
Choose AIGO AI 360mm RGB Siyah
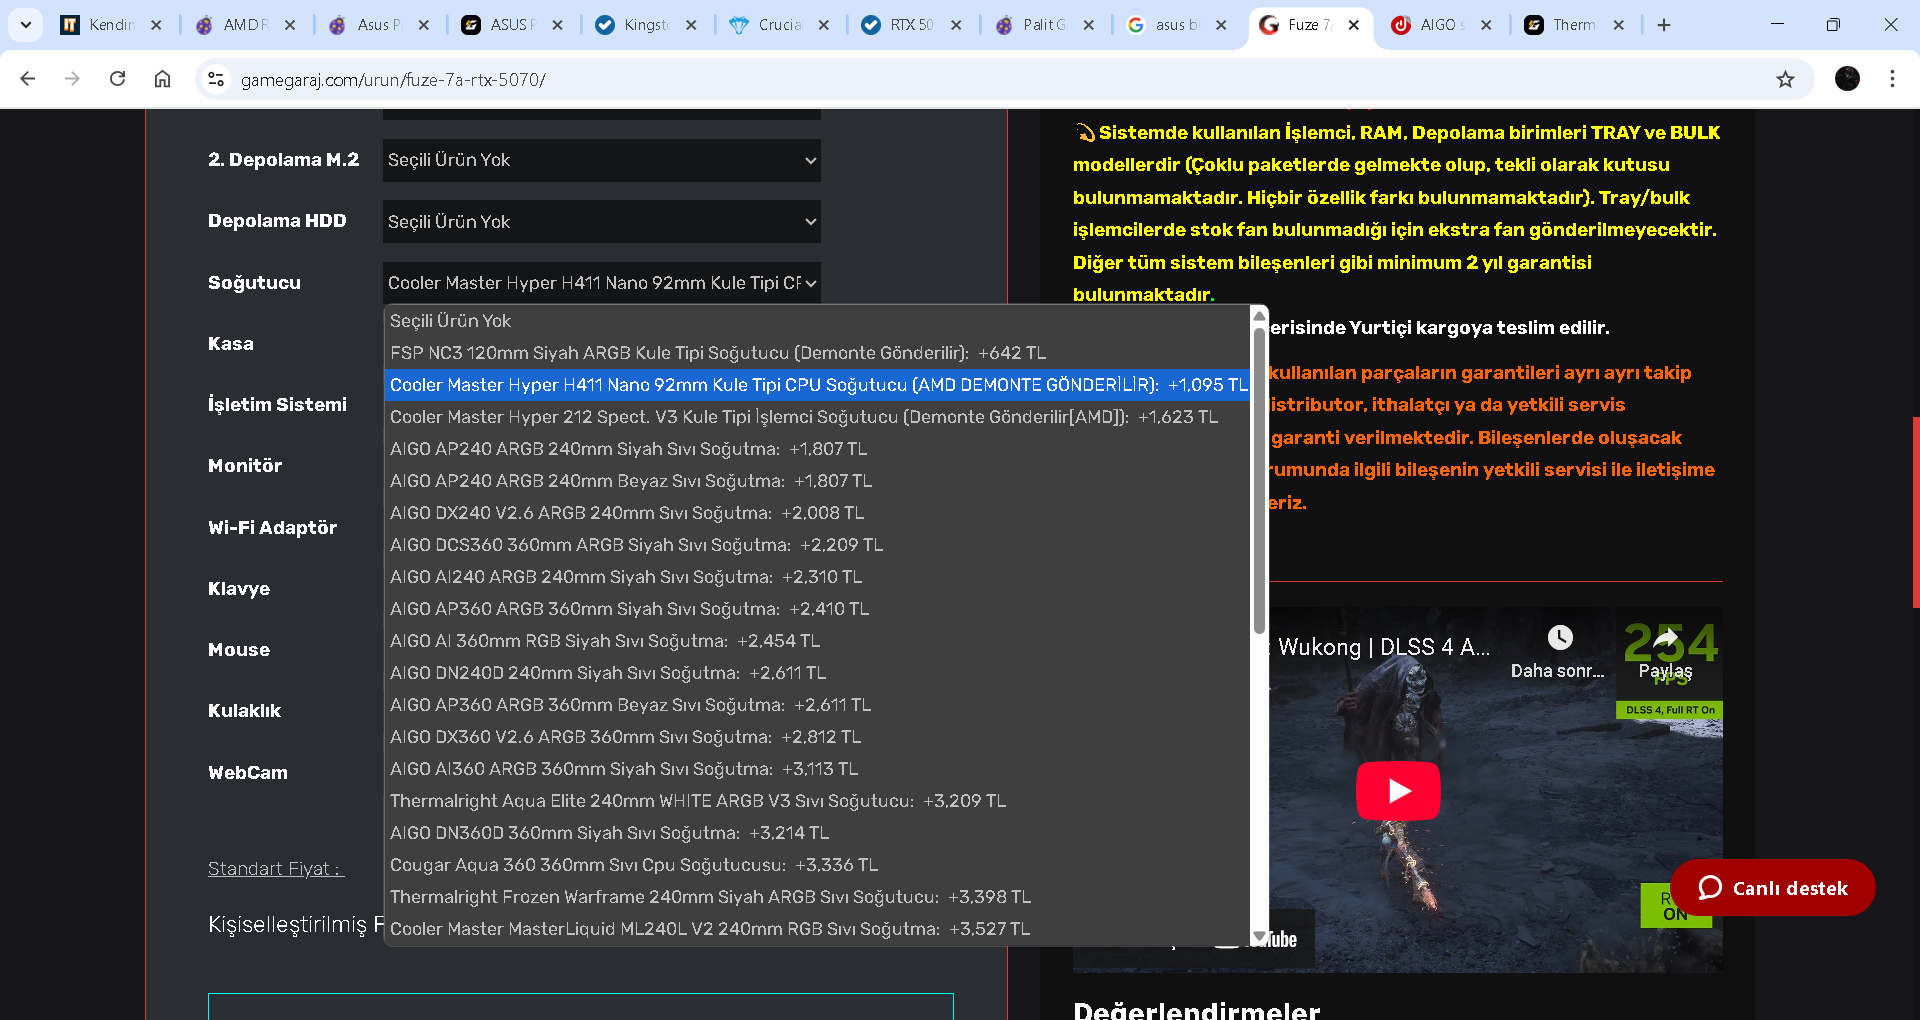817,641
